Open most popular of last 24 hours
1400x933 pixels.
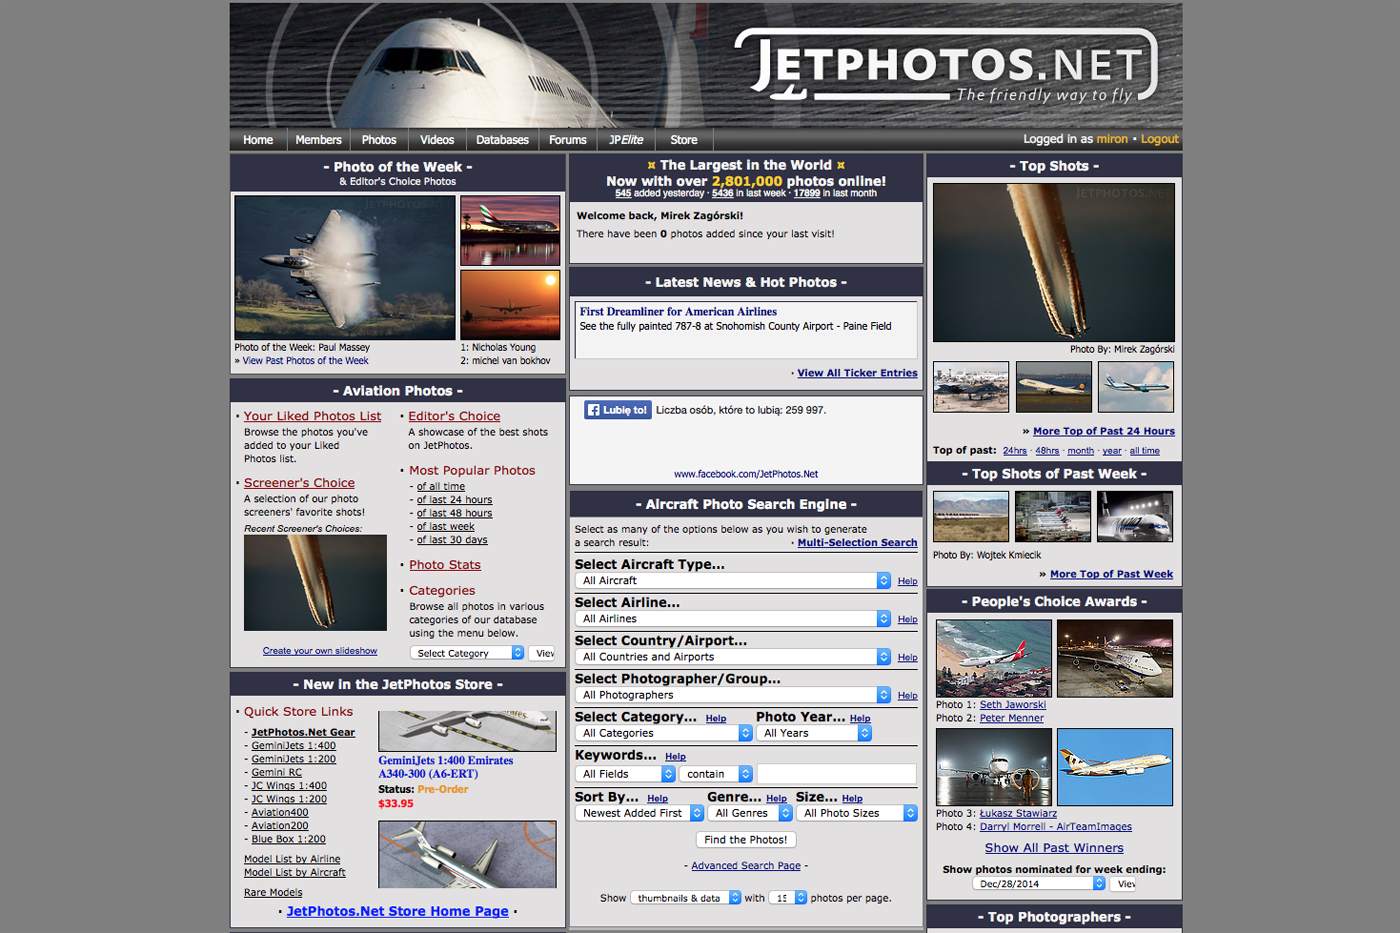tap(454, 499)
